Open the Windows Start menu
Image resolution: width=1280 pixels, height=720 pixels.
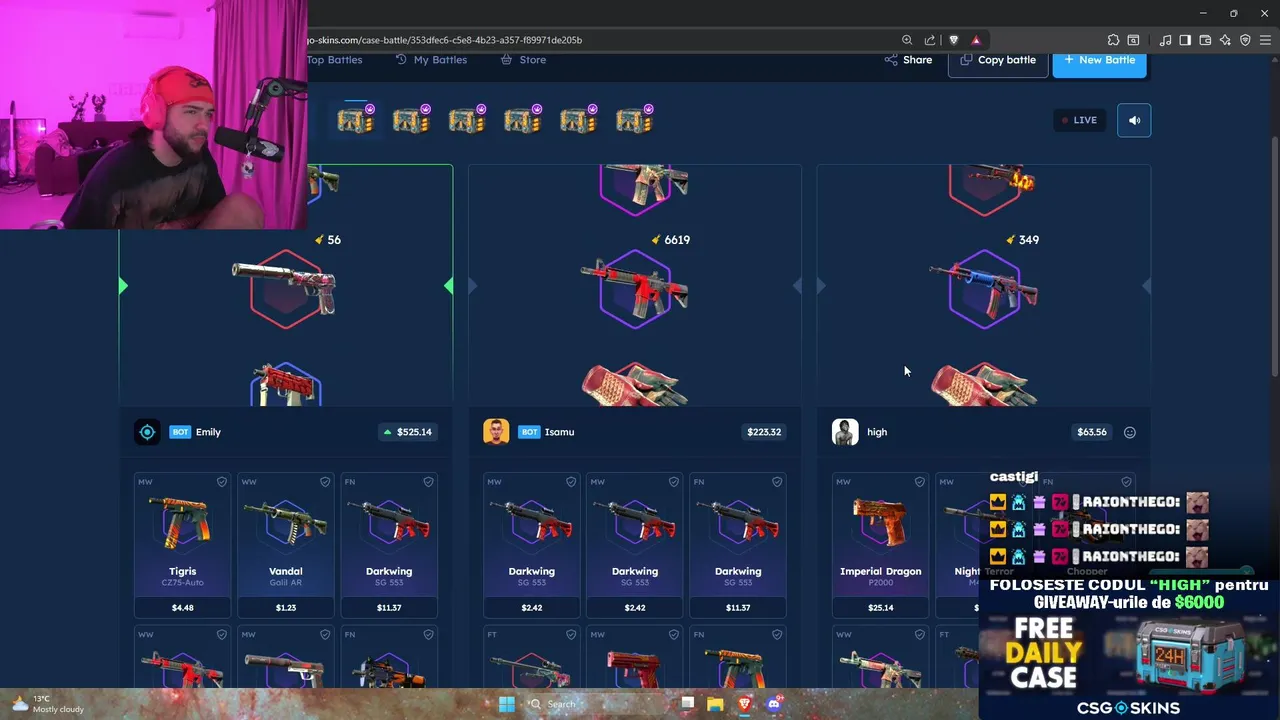click(x=507, y=704)
